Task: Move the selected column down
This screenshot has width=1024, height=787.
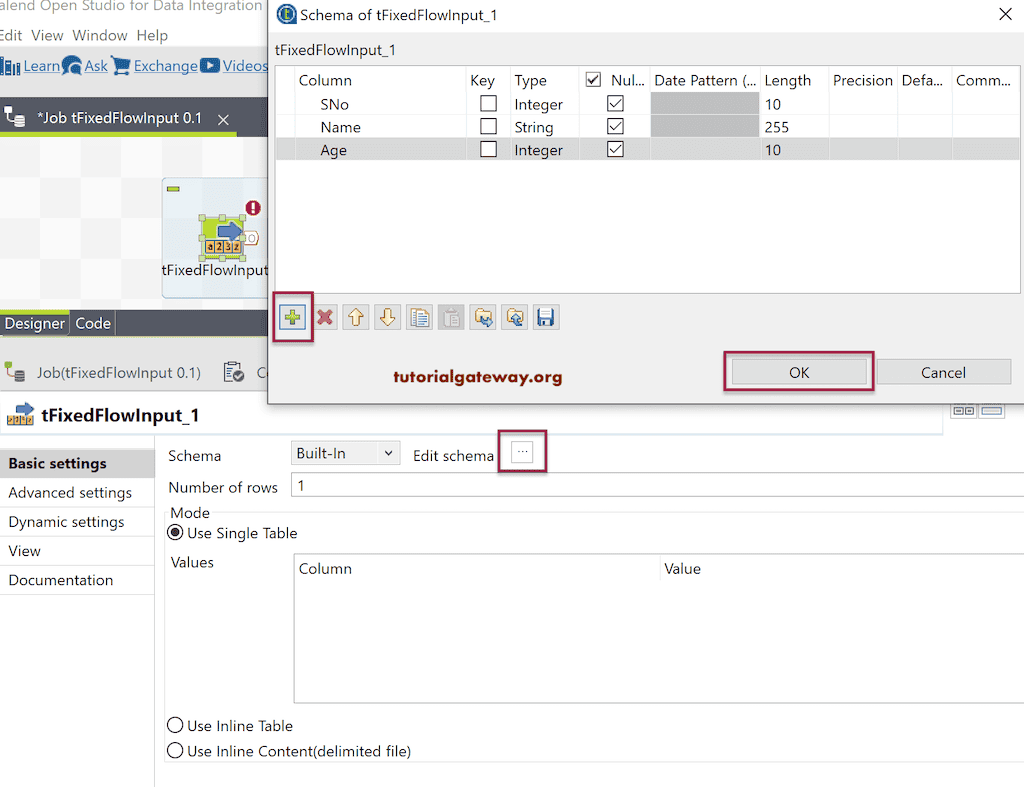Action: click(x=388, y=317)
